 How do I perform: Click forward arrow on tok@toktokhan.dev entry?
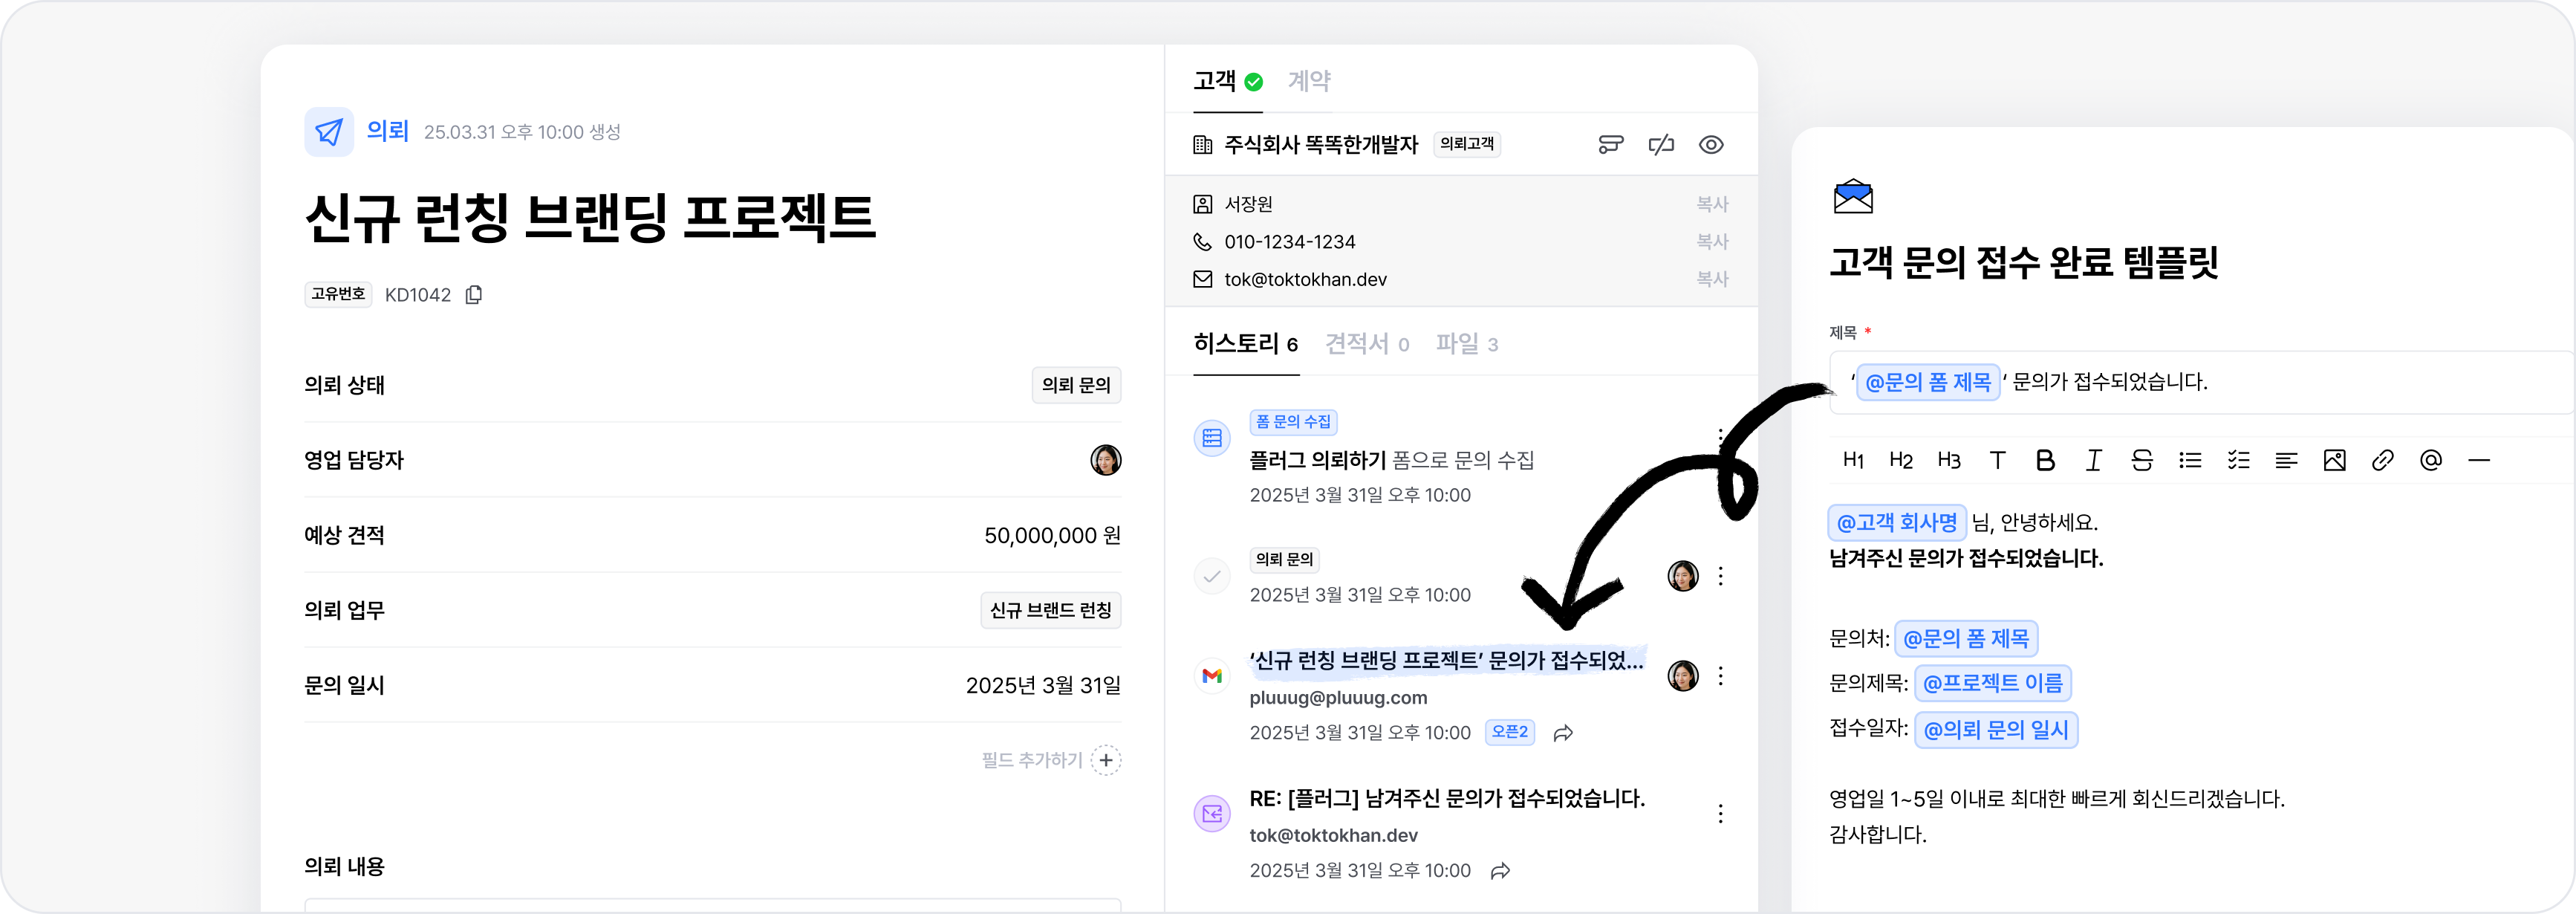1500,872
